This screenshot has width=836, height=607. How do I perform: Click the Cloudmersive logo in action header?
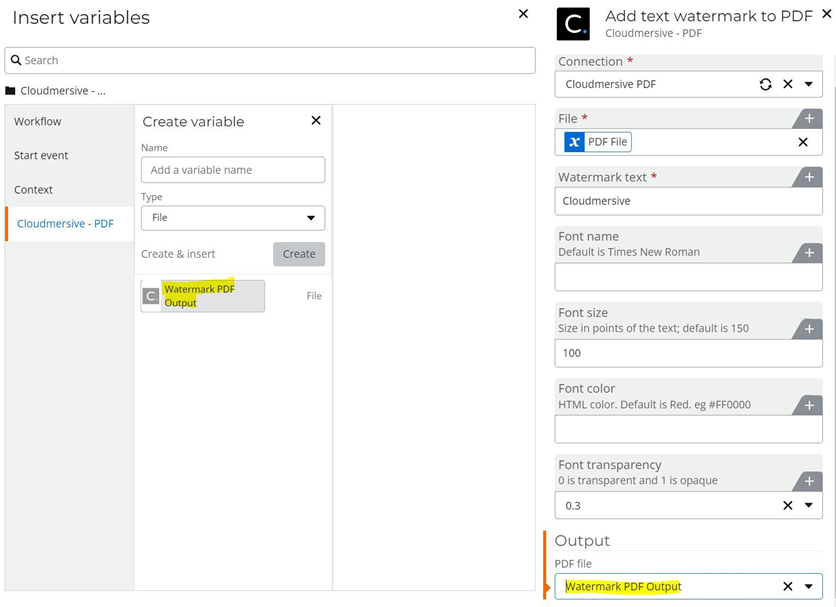tap(573, 24)
